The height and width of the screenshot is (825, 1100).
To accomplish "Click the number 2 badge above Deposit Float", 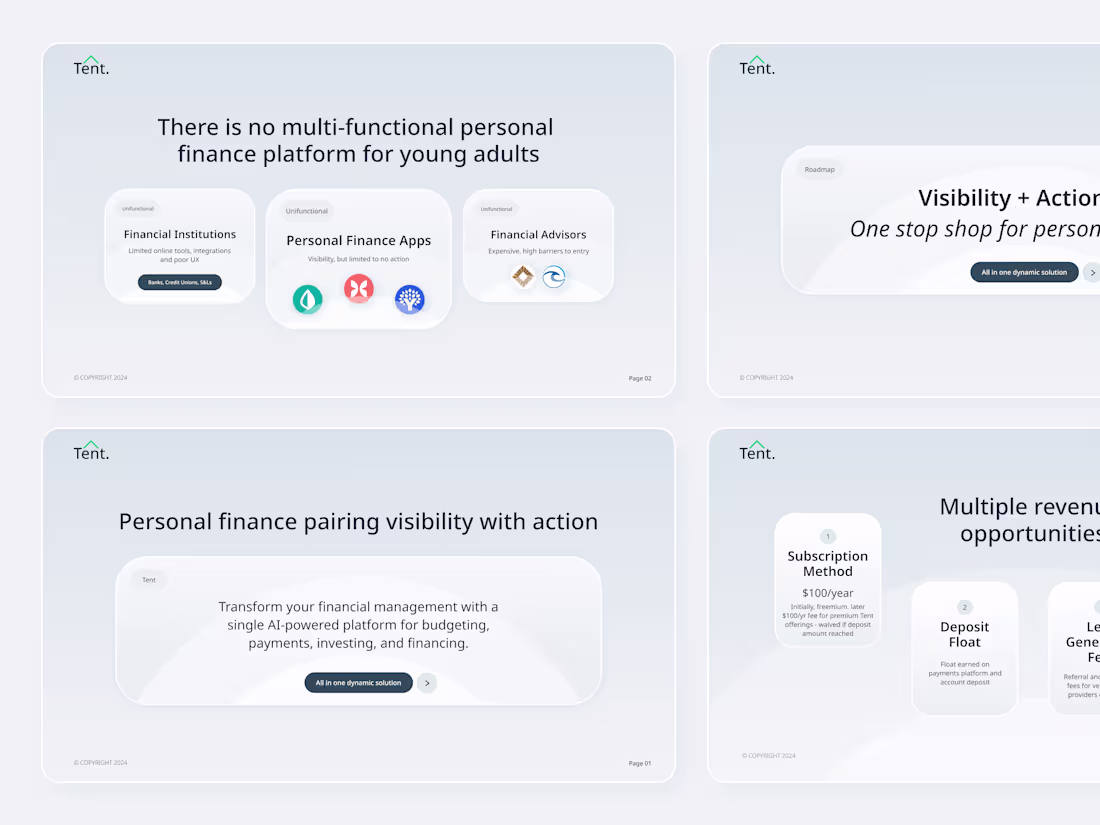I will 965,607.
